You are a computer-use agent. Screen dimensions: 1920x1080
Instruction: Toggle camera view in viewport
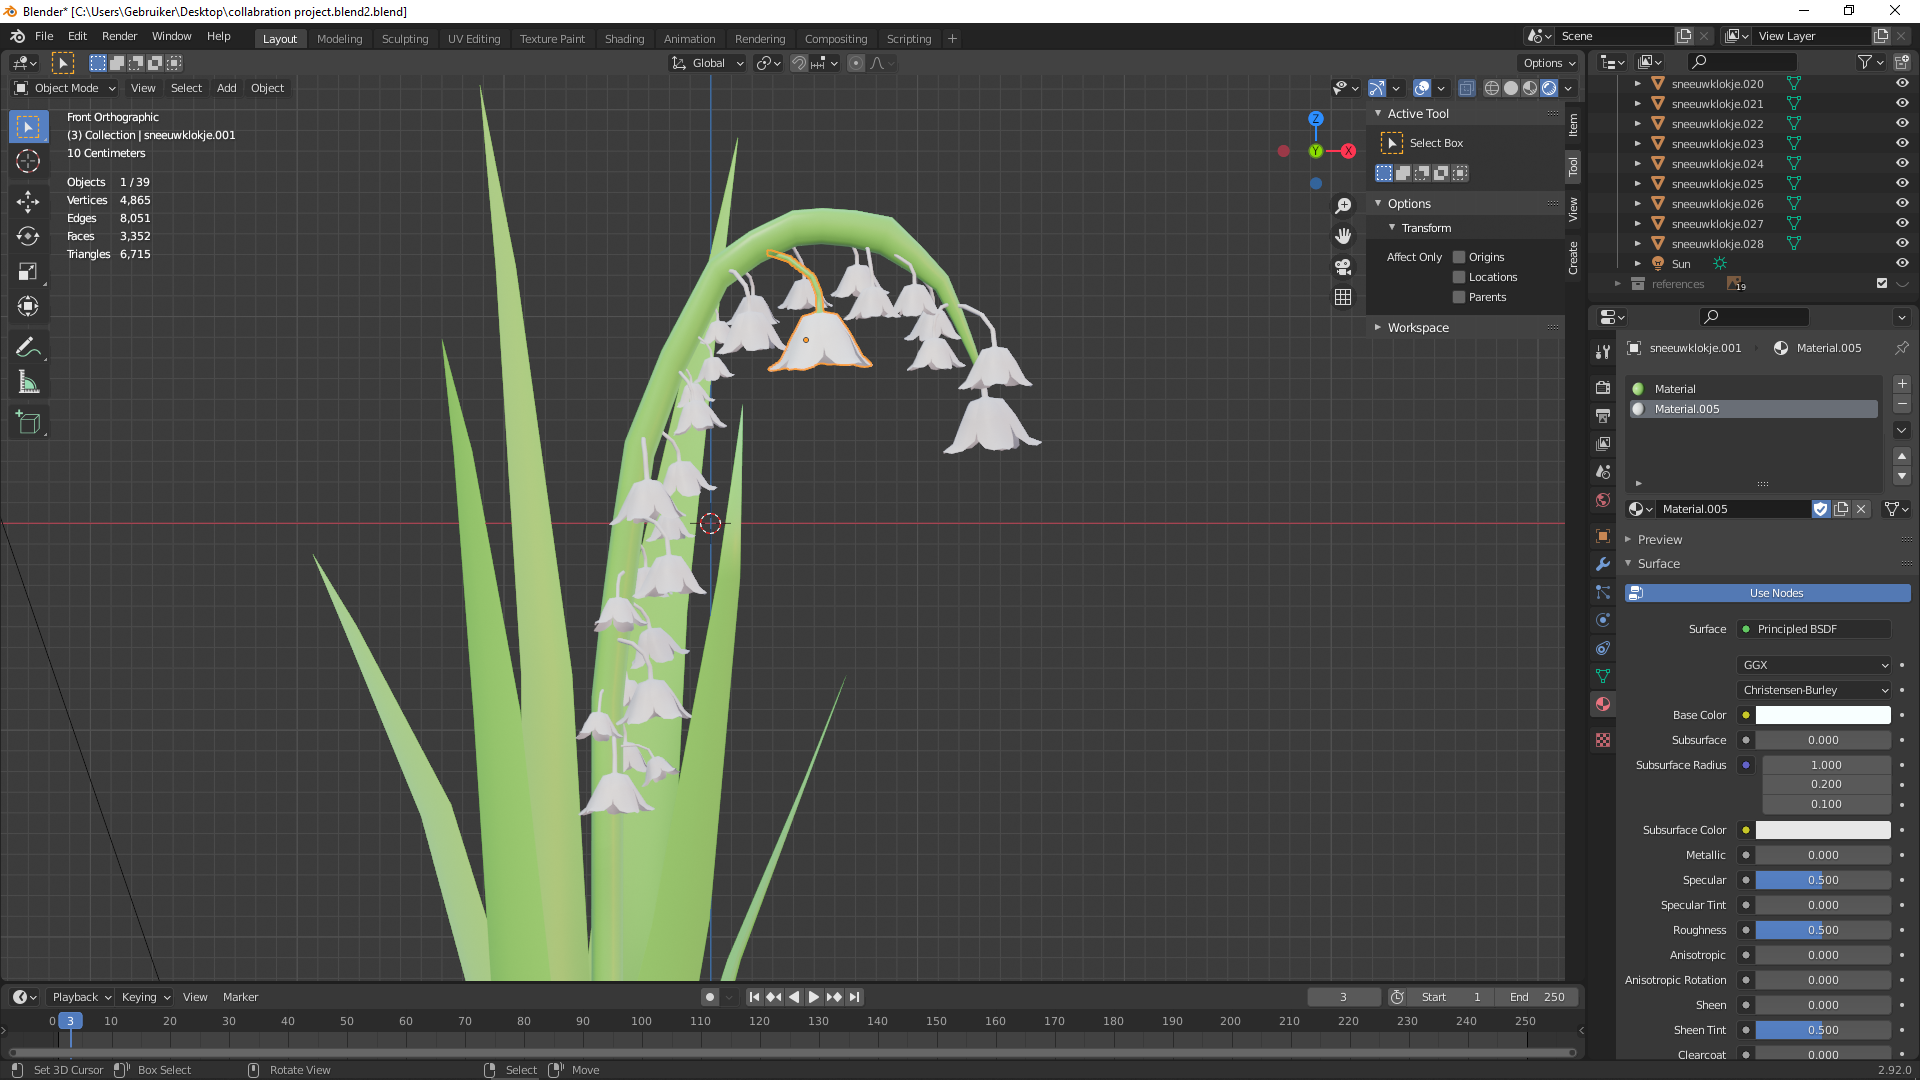[1343, 267]
